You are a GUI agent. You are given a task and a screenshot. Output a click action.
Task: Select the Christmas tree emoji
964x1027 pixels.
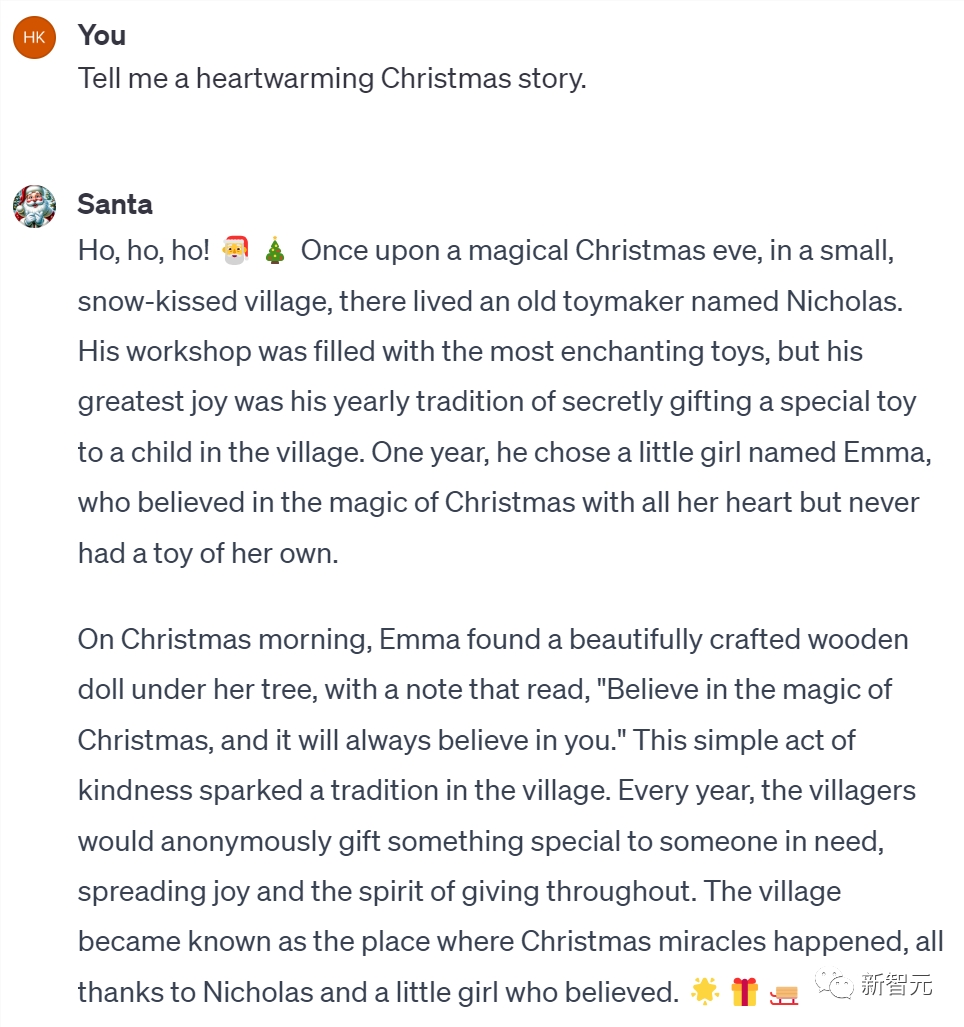tap(274, 251)
